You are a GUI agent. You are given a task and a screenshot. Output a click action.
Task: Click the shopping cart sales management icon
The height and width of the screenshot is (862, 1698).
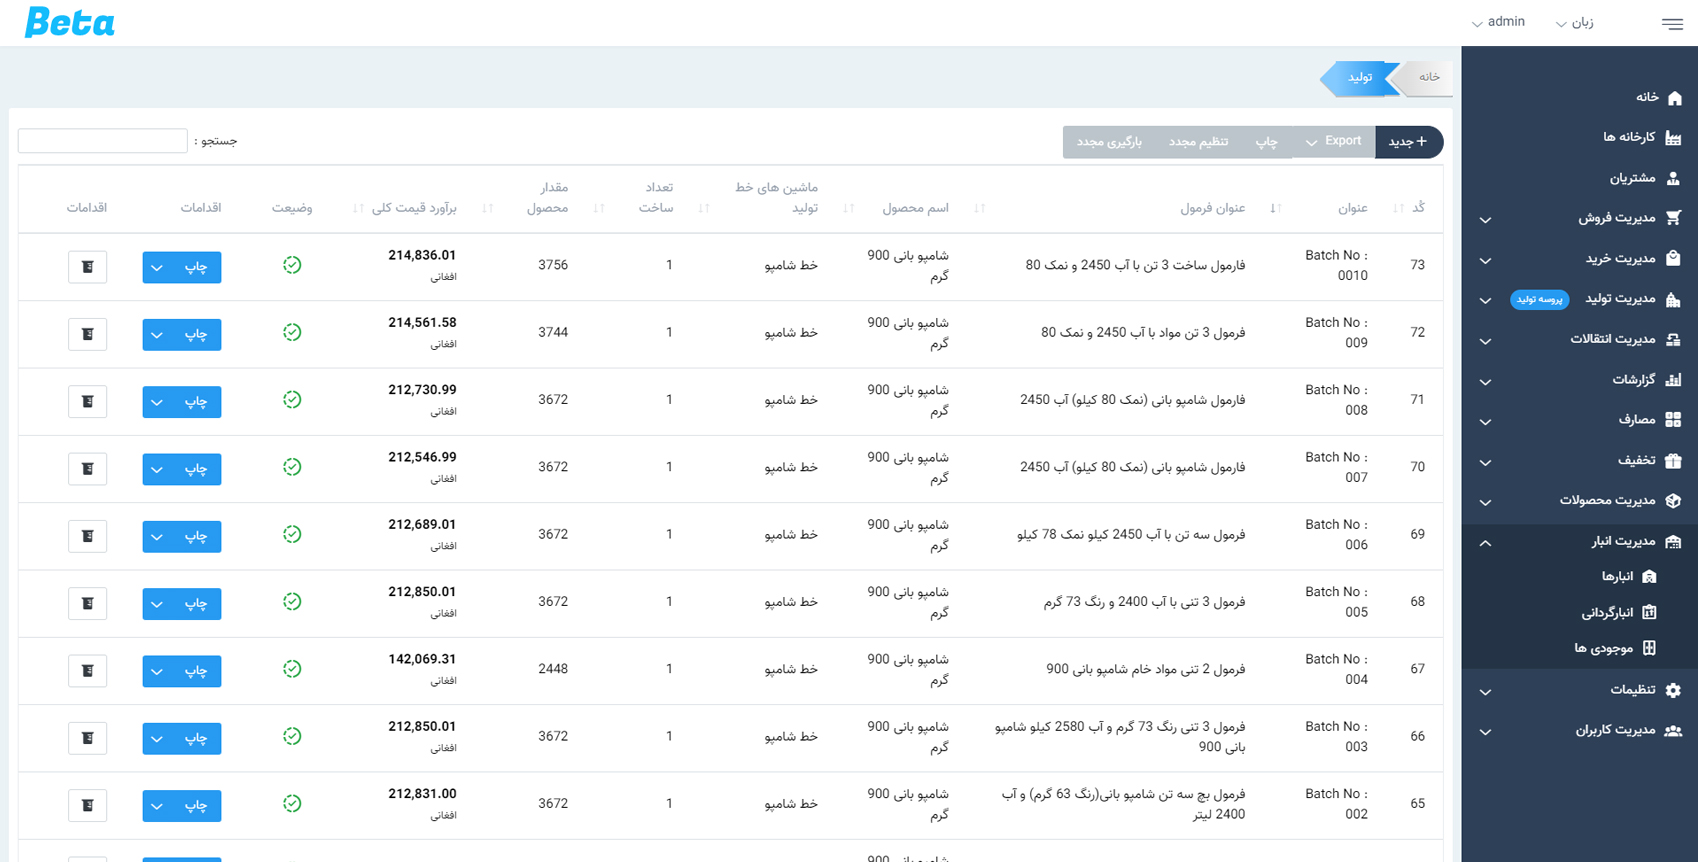[1673, 218]
